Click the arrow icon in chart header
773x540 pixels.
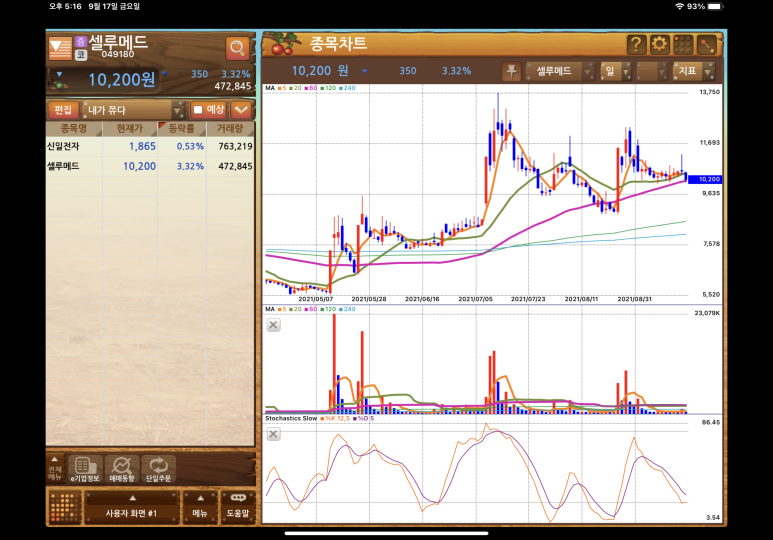coord(706,45)
